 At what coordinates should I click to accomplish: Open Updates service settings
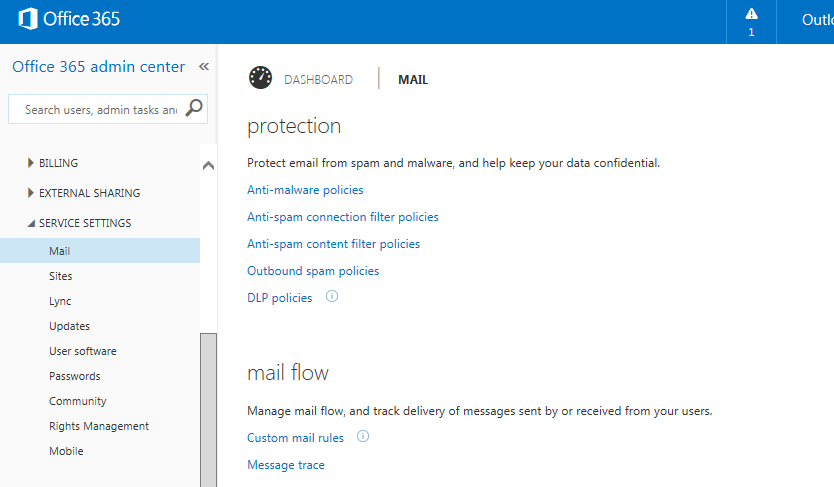click(x=70, y=326)
